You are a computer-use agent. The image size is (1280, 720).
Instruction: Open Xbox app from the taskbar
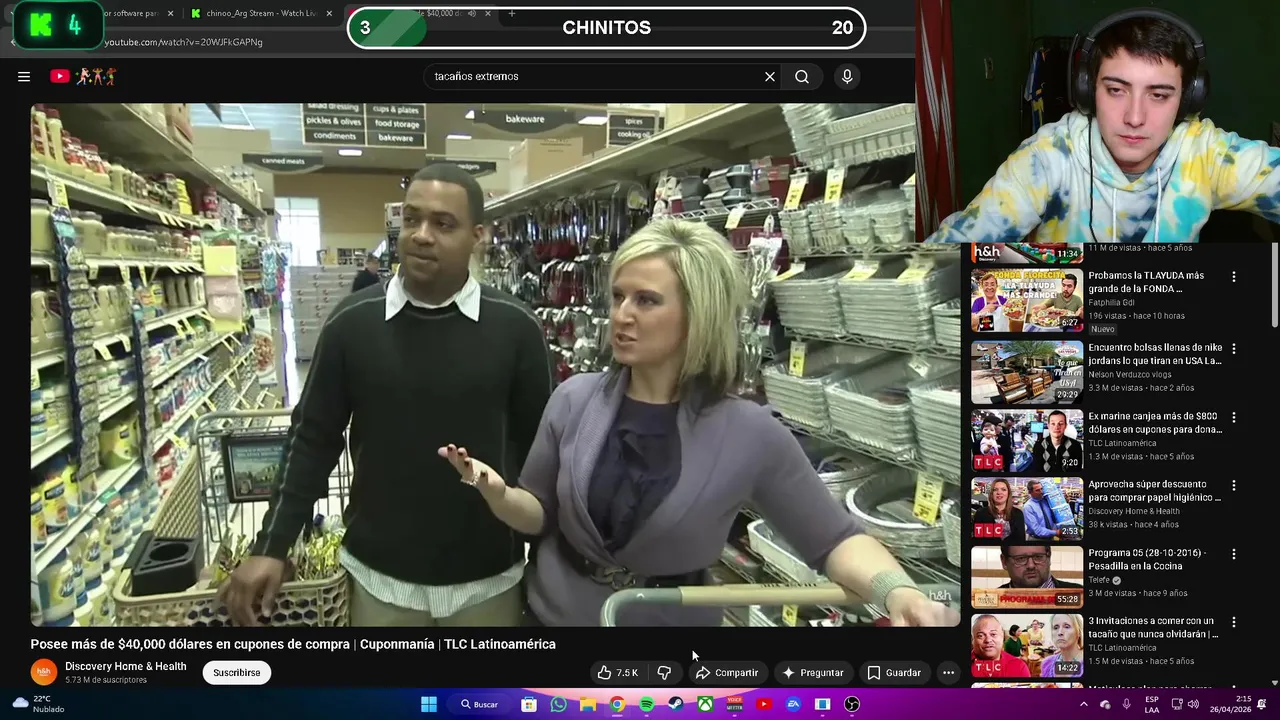[705, 704]
